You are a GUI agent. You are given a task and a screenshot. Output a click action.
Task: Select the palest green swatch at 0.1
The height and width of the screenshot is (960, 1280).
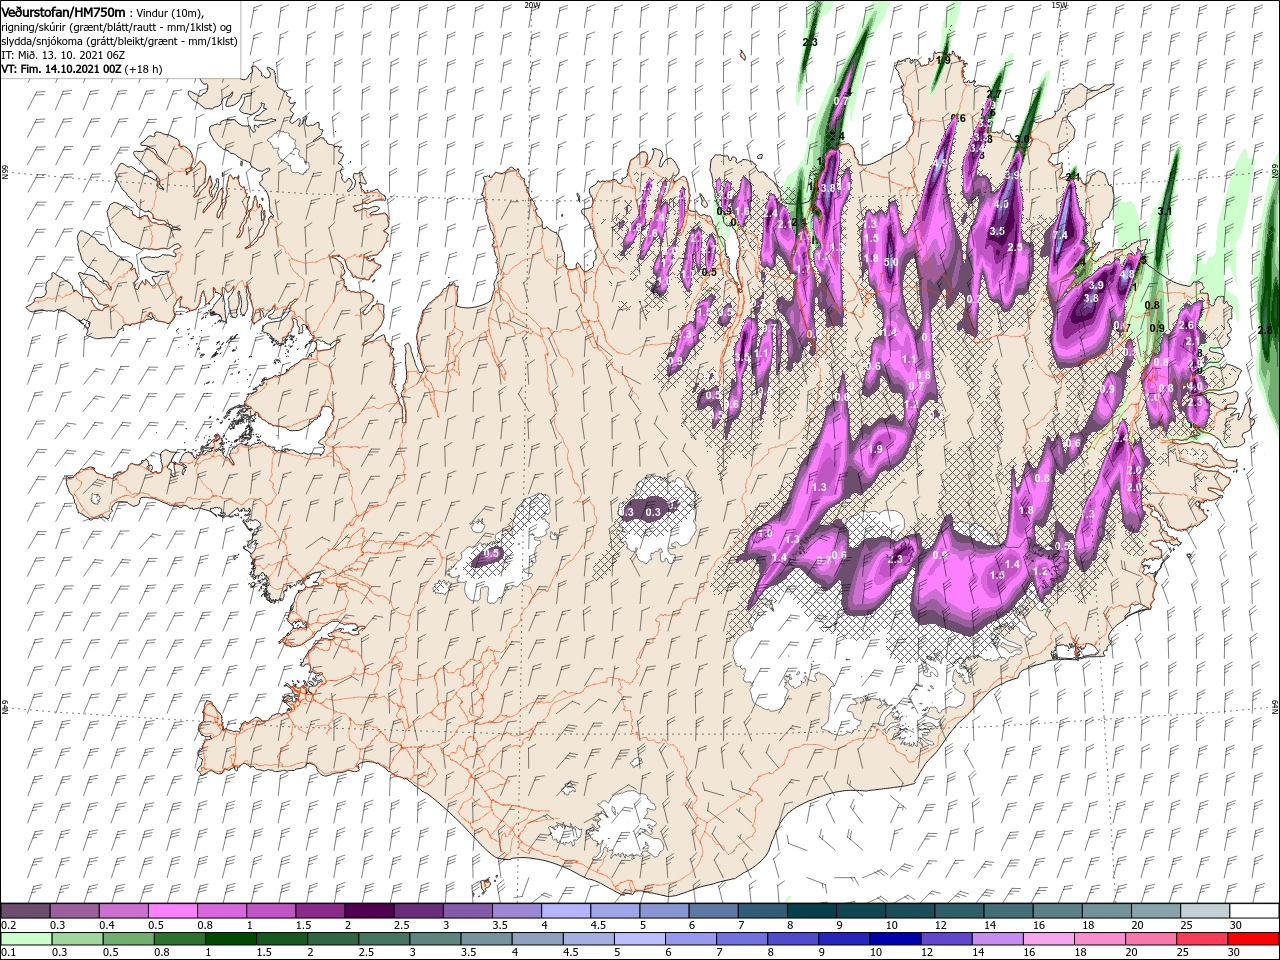[x=25, y=939]
